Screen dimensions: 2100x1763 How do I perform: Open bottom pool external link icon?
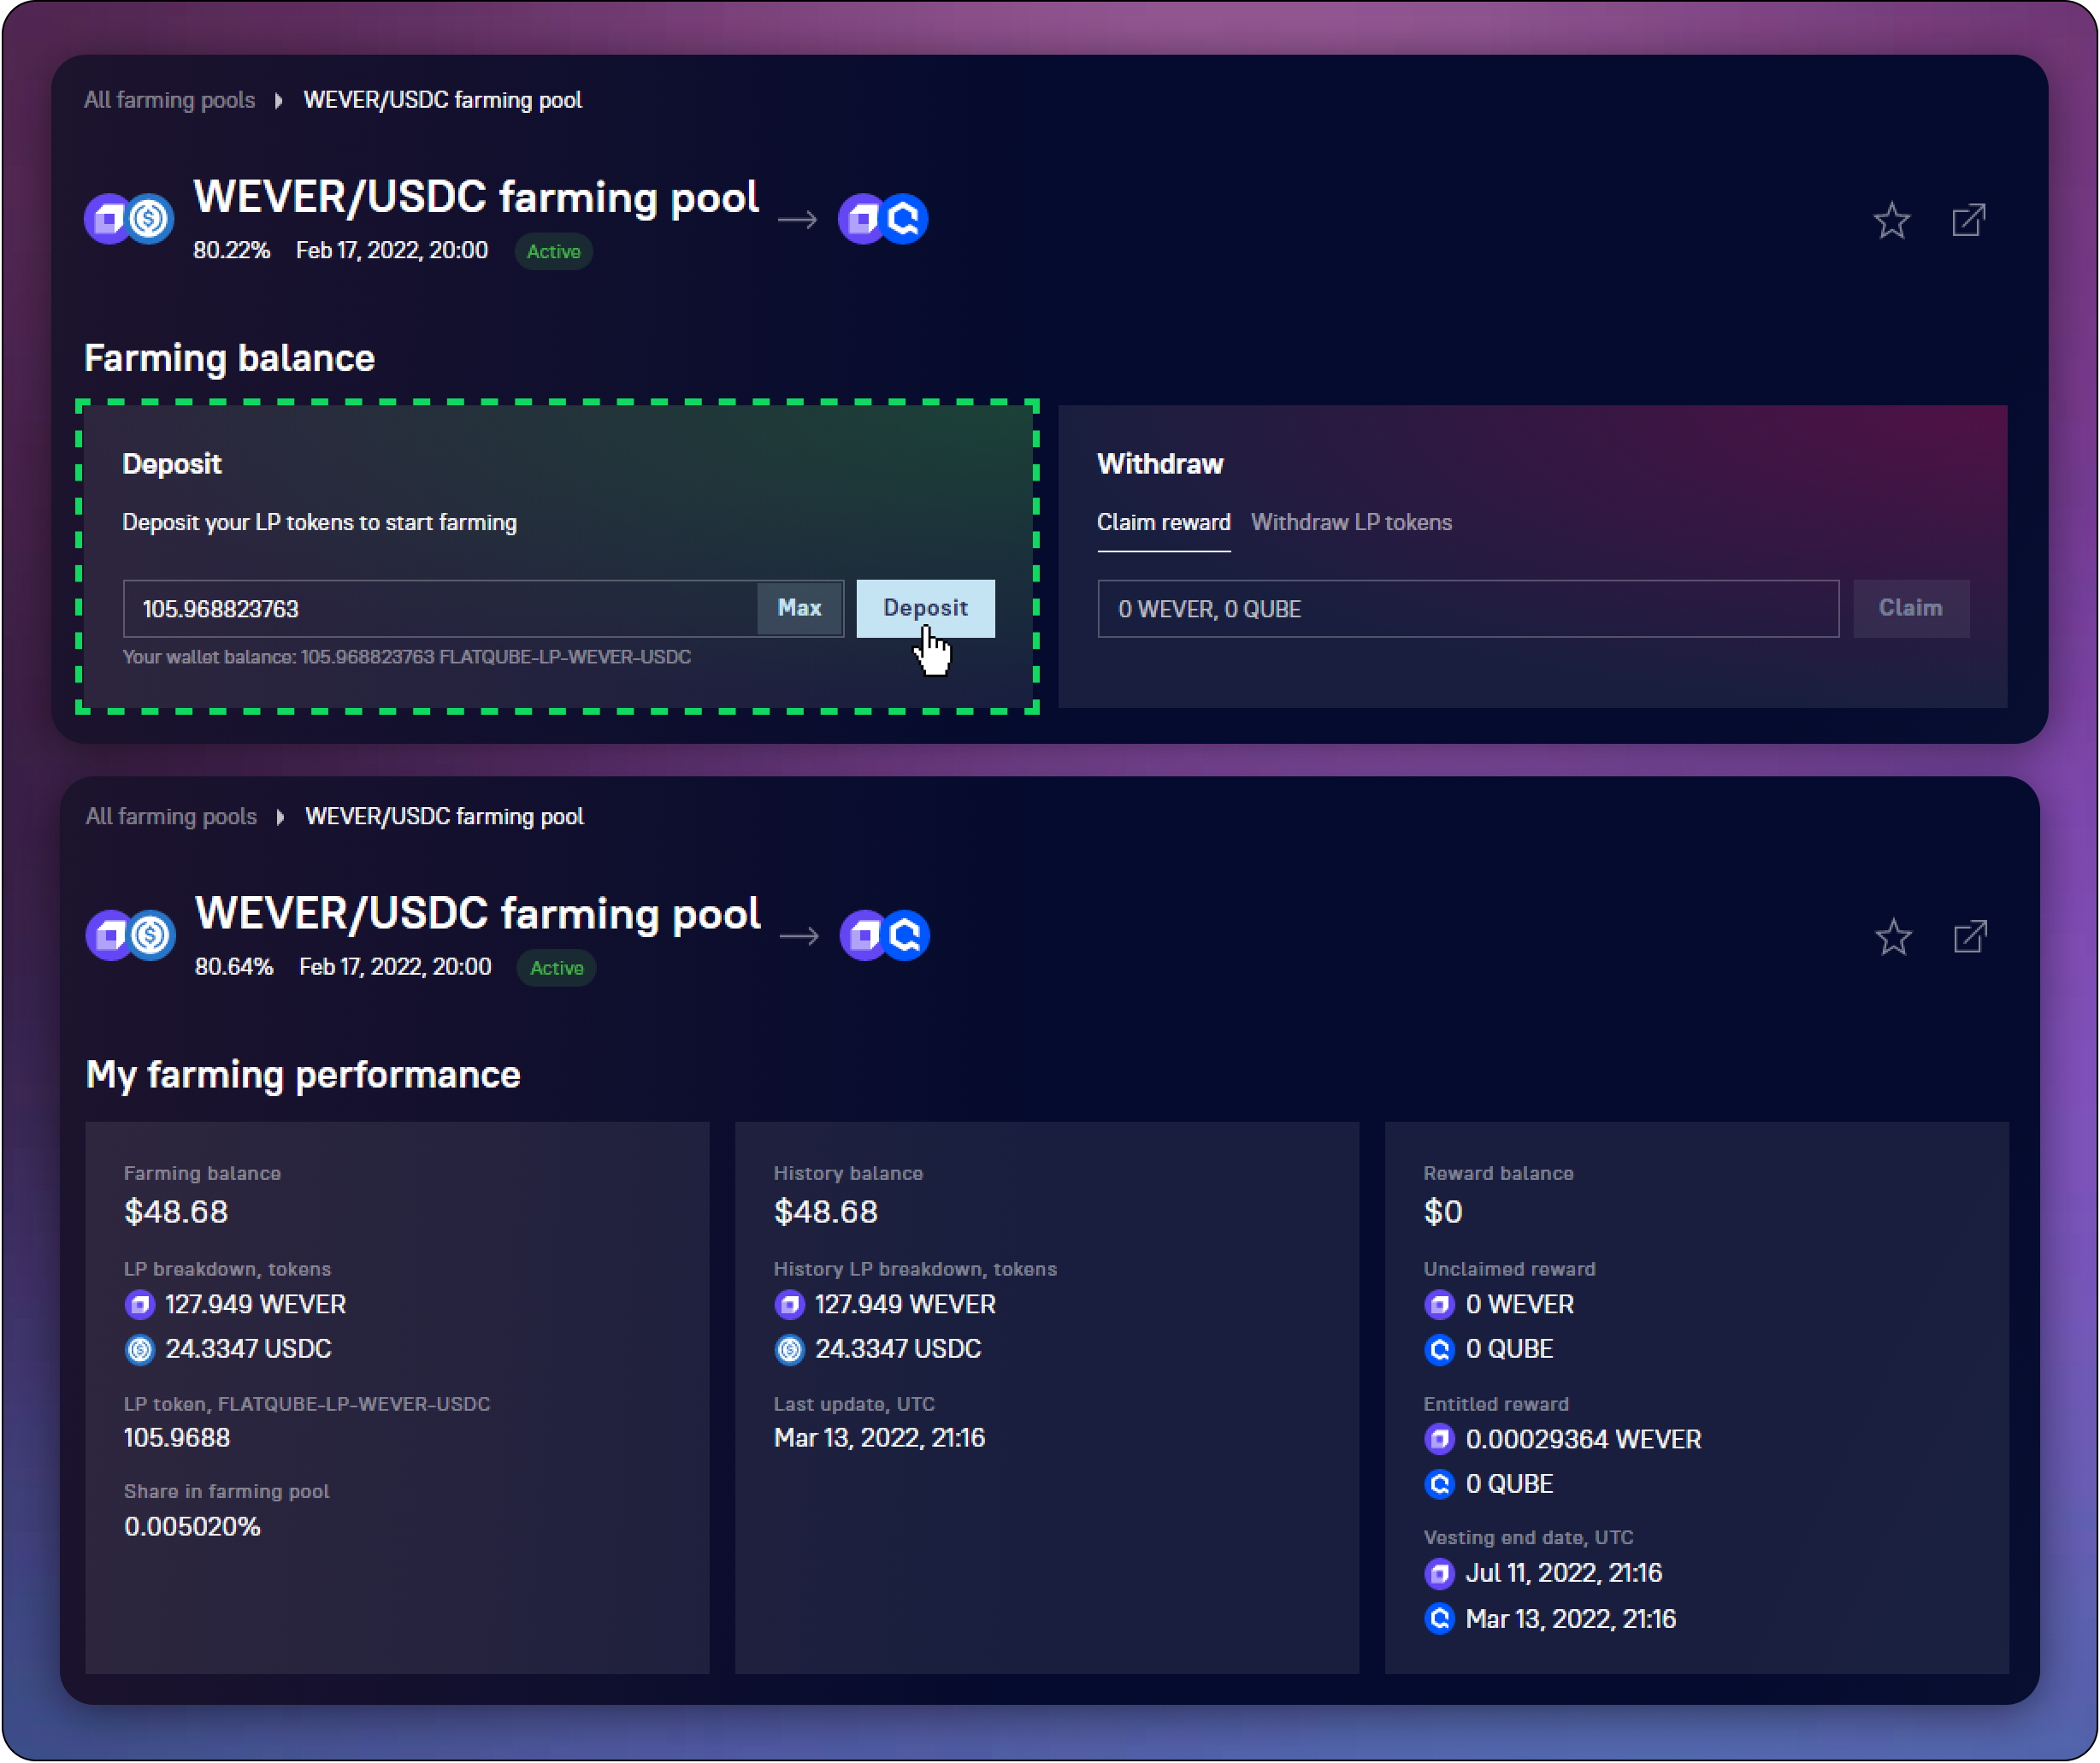click(x=1969, y=937)
